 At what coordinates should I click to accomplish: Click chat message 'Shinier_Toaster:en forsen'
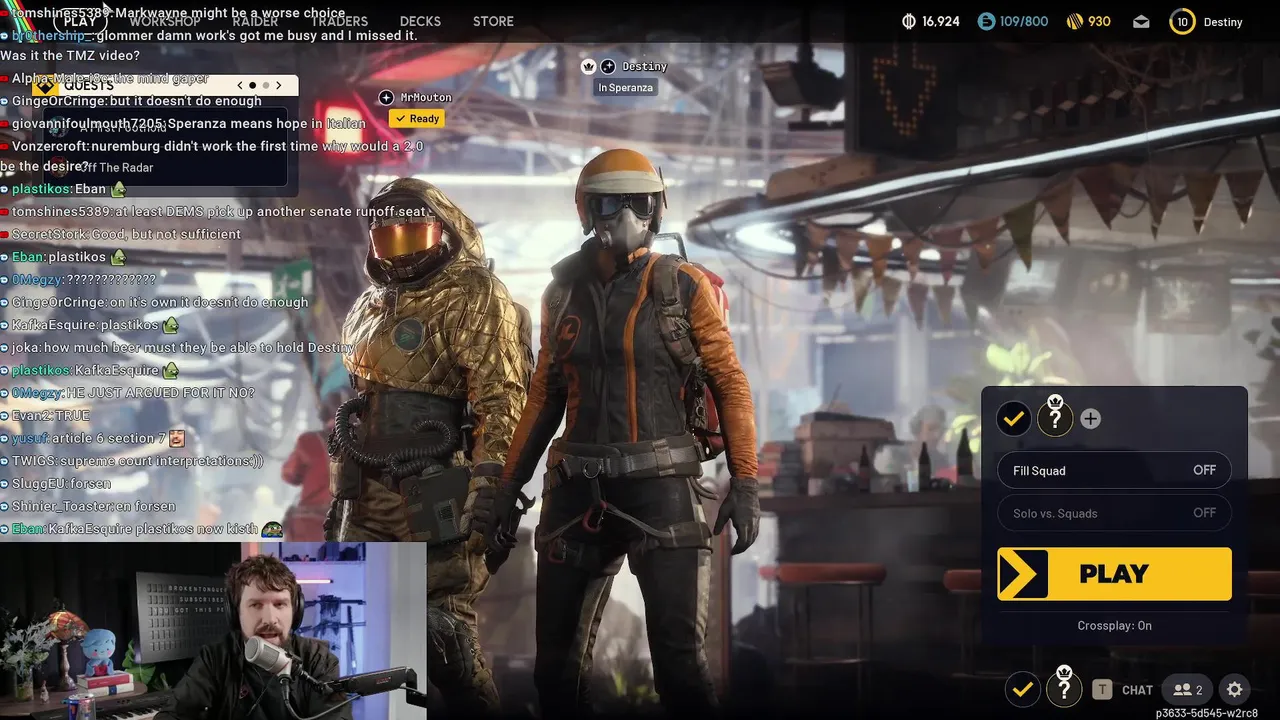click(93, 506)
